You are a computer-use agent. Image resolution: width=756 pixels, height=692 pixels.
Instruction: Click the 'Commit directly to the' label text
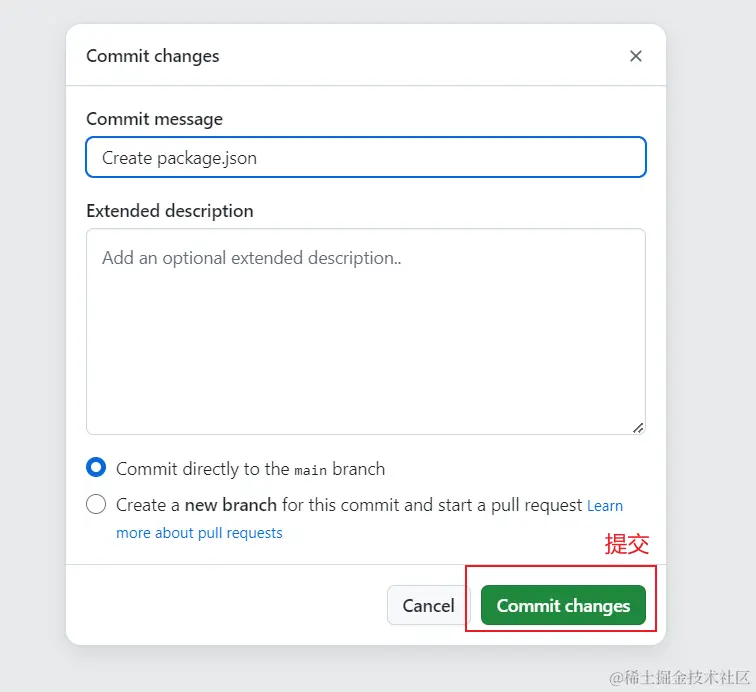pyautogui.click(x=202, y=469)
